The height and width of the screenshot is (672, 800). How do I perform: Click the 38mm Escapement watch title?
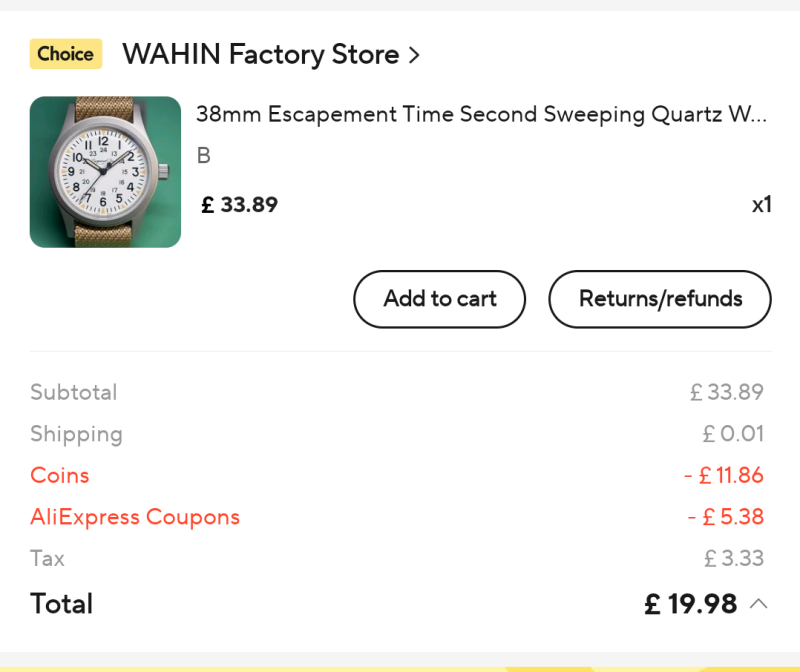(x=481, y=114)
